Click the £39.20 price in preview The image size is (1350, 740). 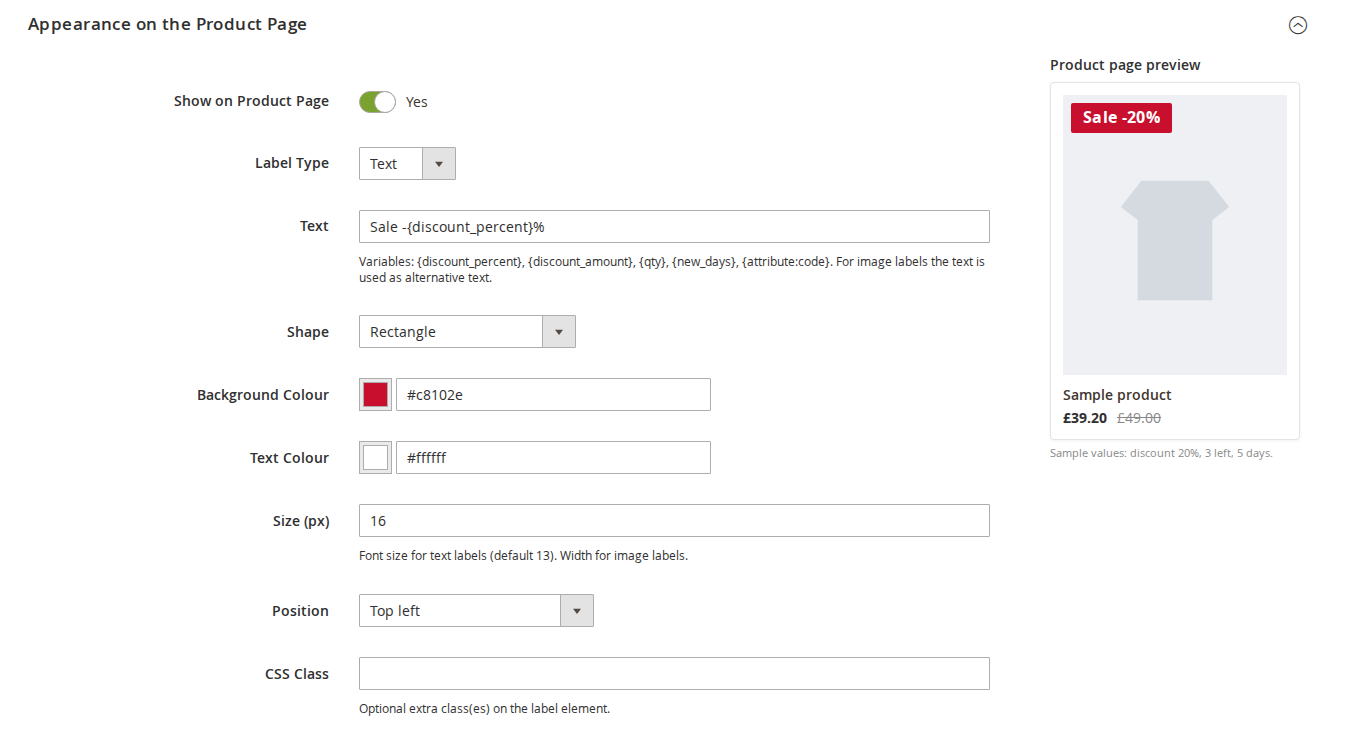(x=1085, y=418)
